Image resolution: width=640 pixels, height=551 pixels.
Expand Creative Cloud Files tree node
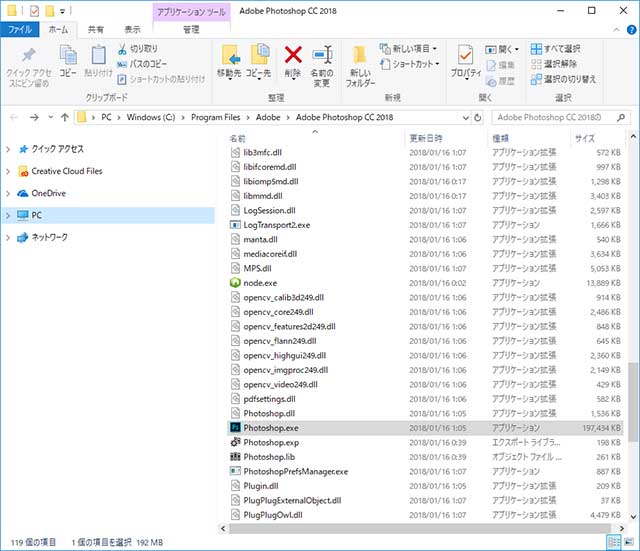coord(8,171)
